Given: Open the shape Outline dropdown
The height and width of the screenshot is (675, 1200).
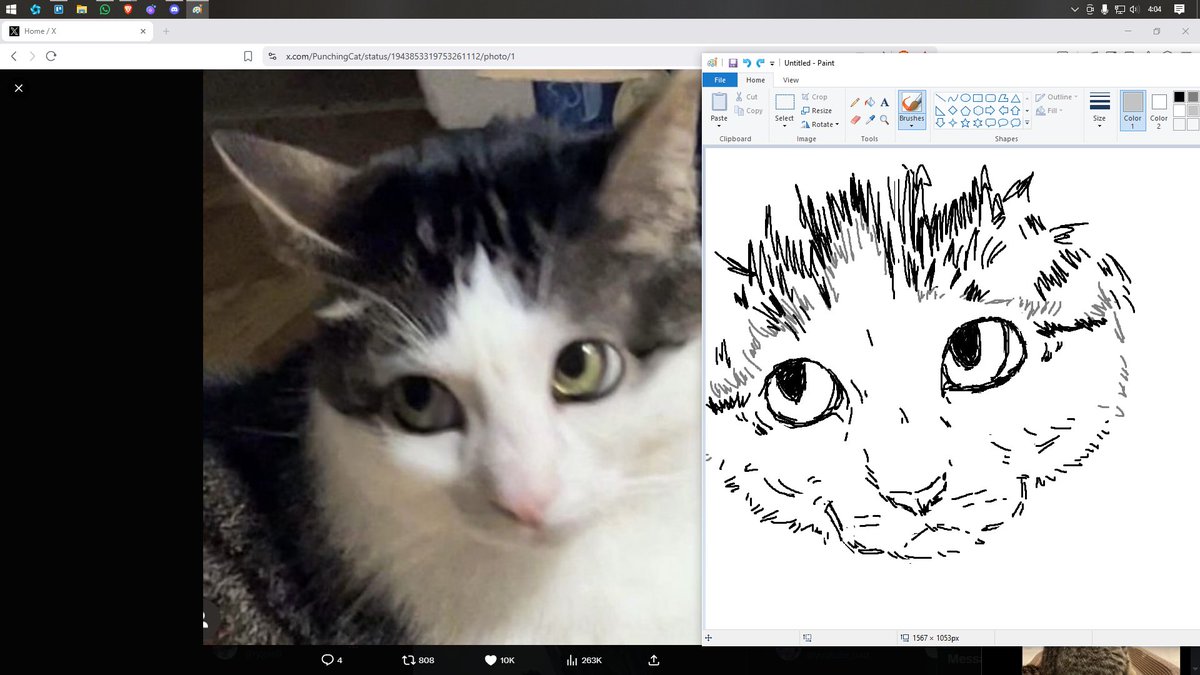Looking at the screenshot, I should click(x=1056, y=97).
